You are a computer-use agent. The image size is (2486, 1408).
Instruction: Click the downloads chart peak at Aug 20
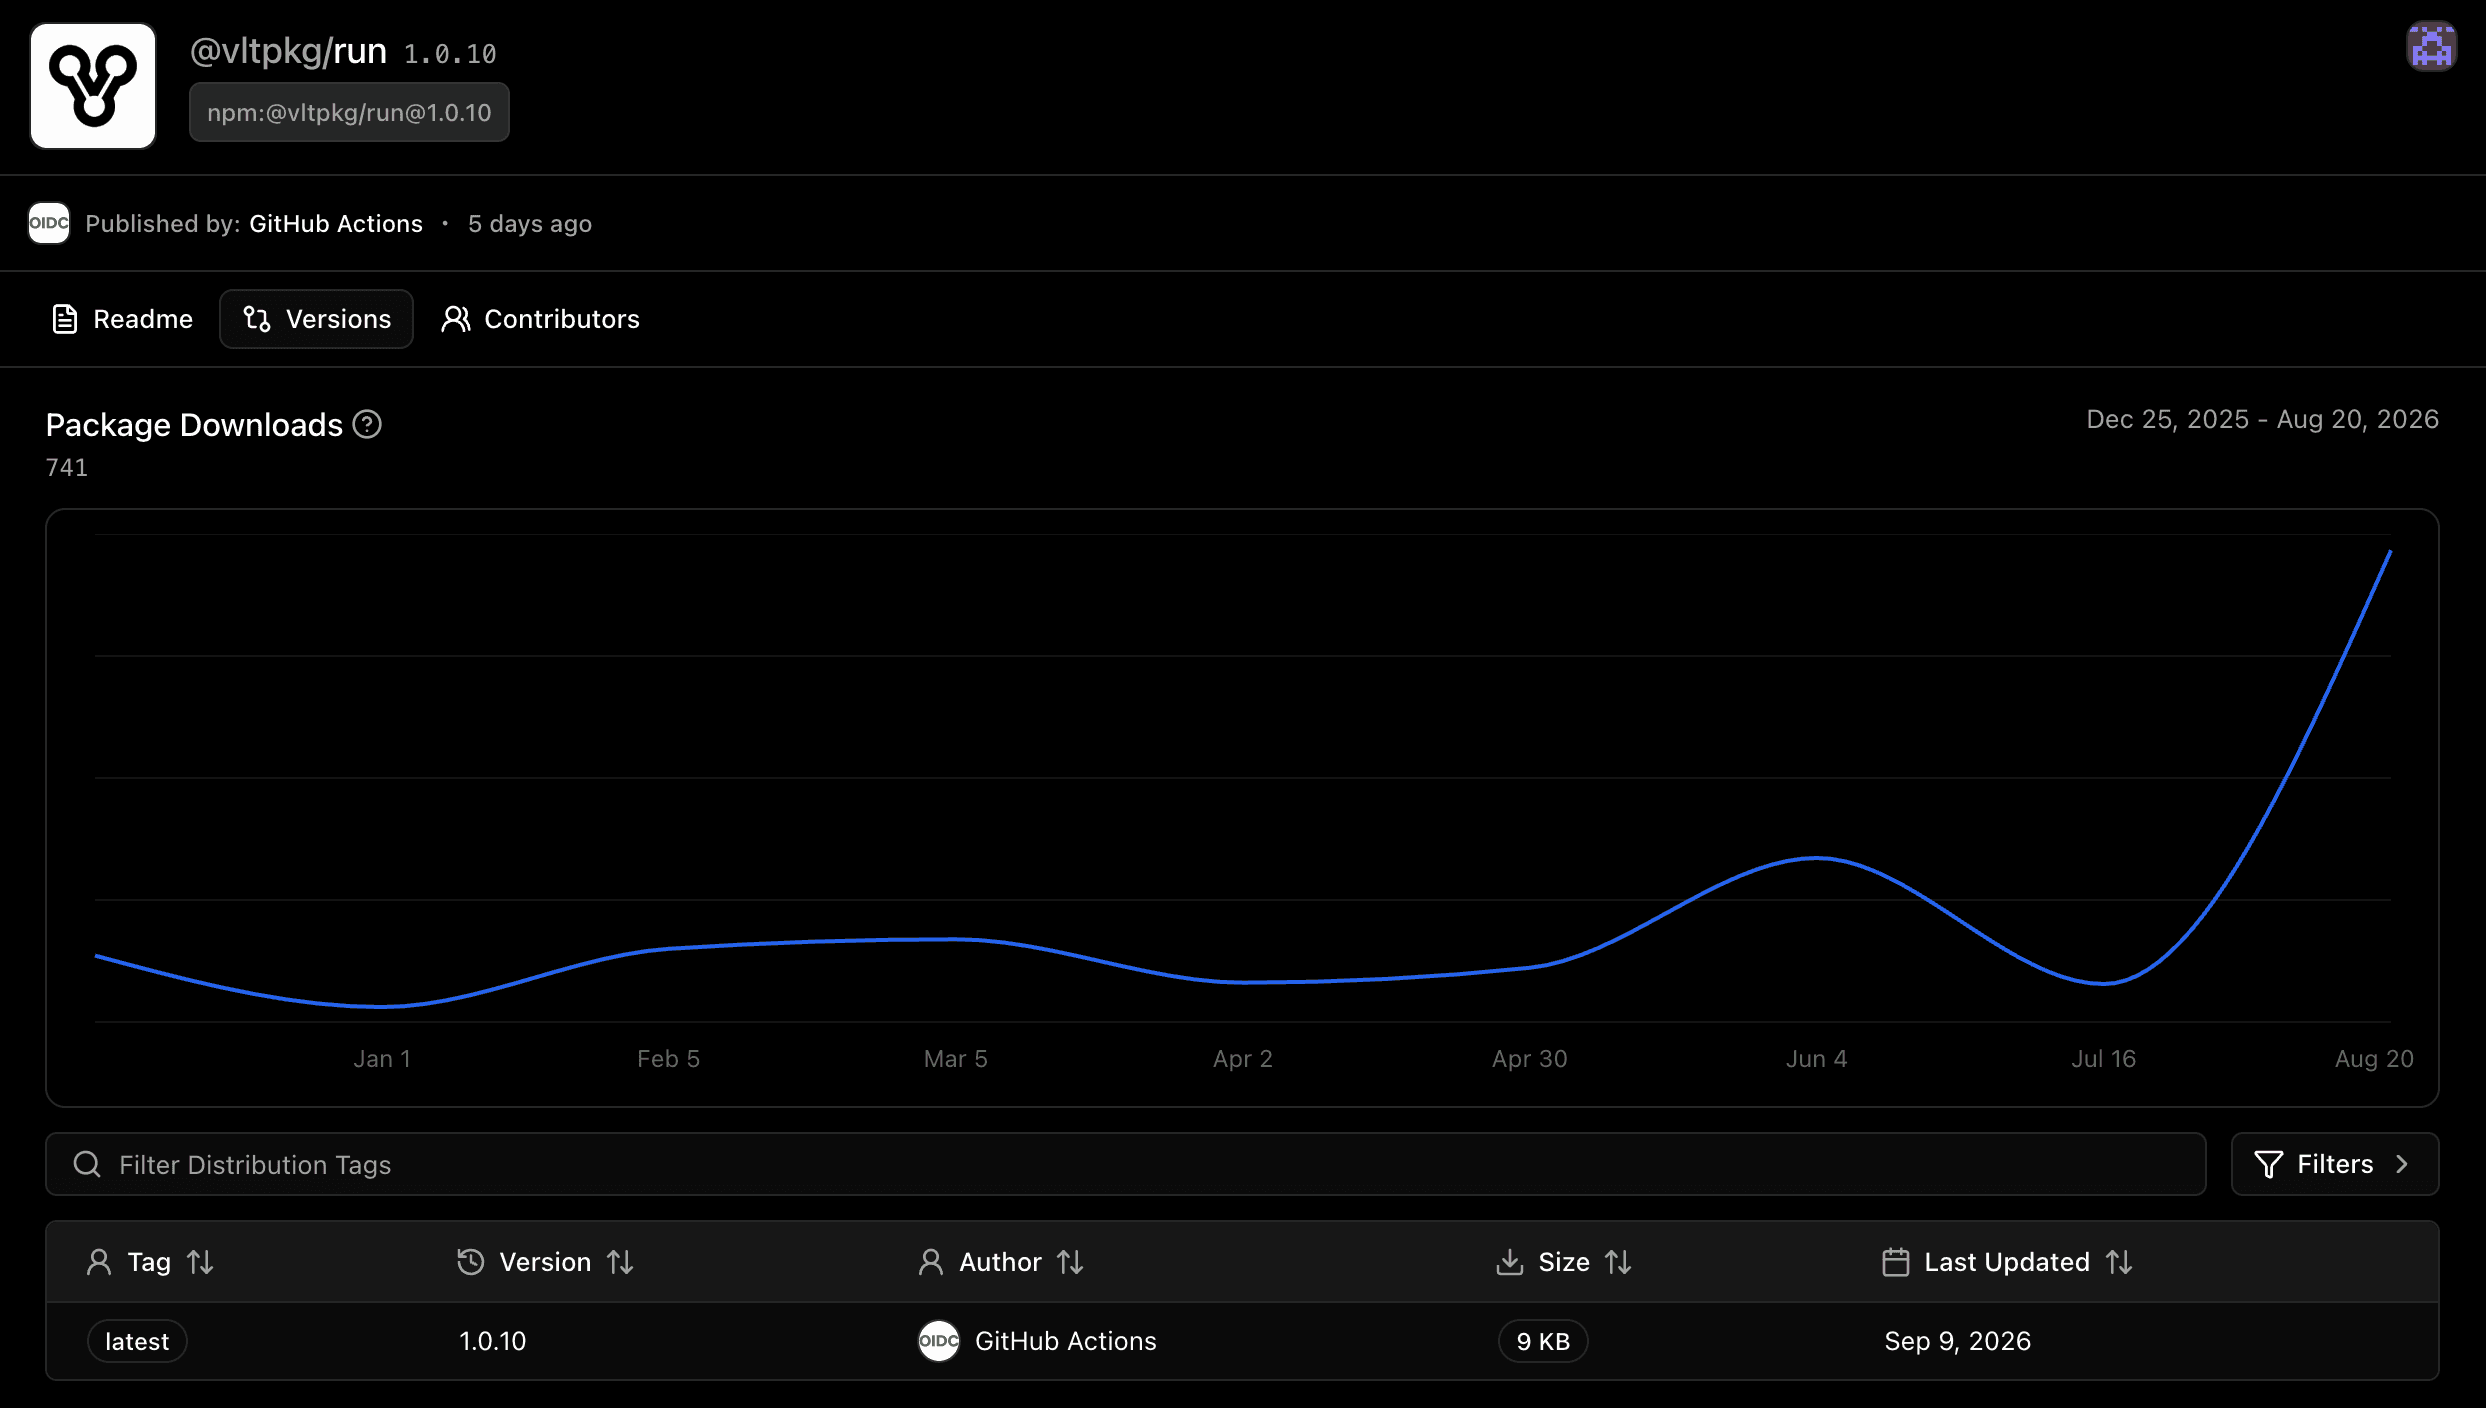tap(2389, 552)
